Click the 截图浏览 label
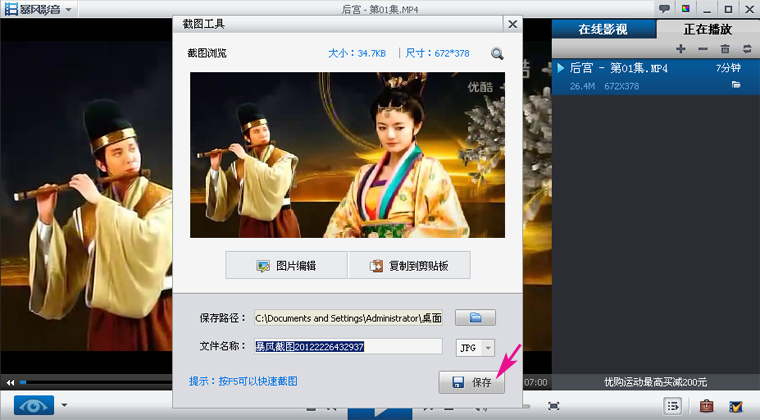This screenshot has height=420, width=760. (207, 53)
